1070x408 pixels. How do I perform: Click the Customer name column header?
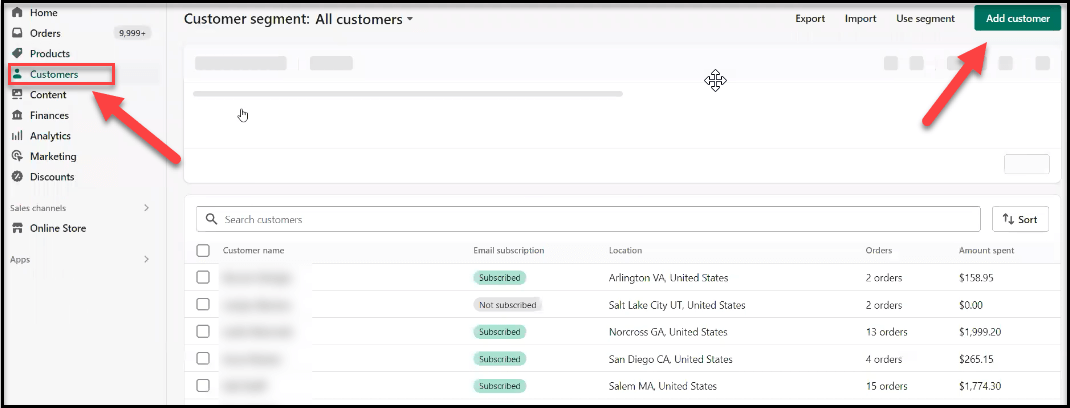point(253,250)
